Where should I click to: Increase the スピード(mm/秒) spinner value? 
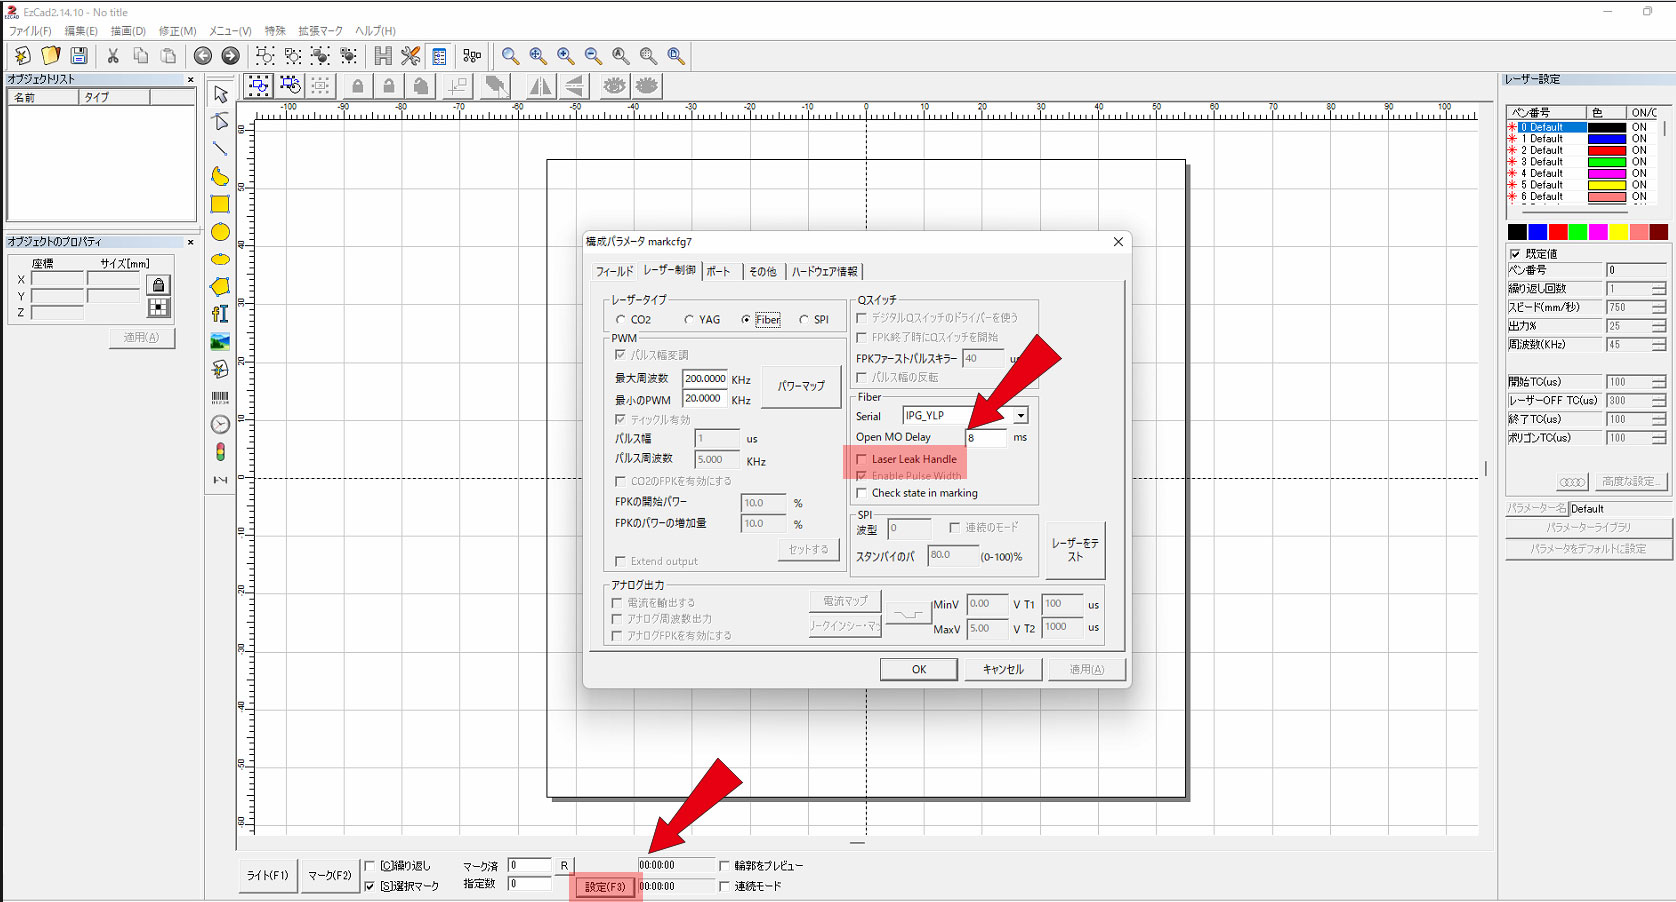(x=1659, y=304)
